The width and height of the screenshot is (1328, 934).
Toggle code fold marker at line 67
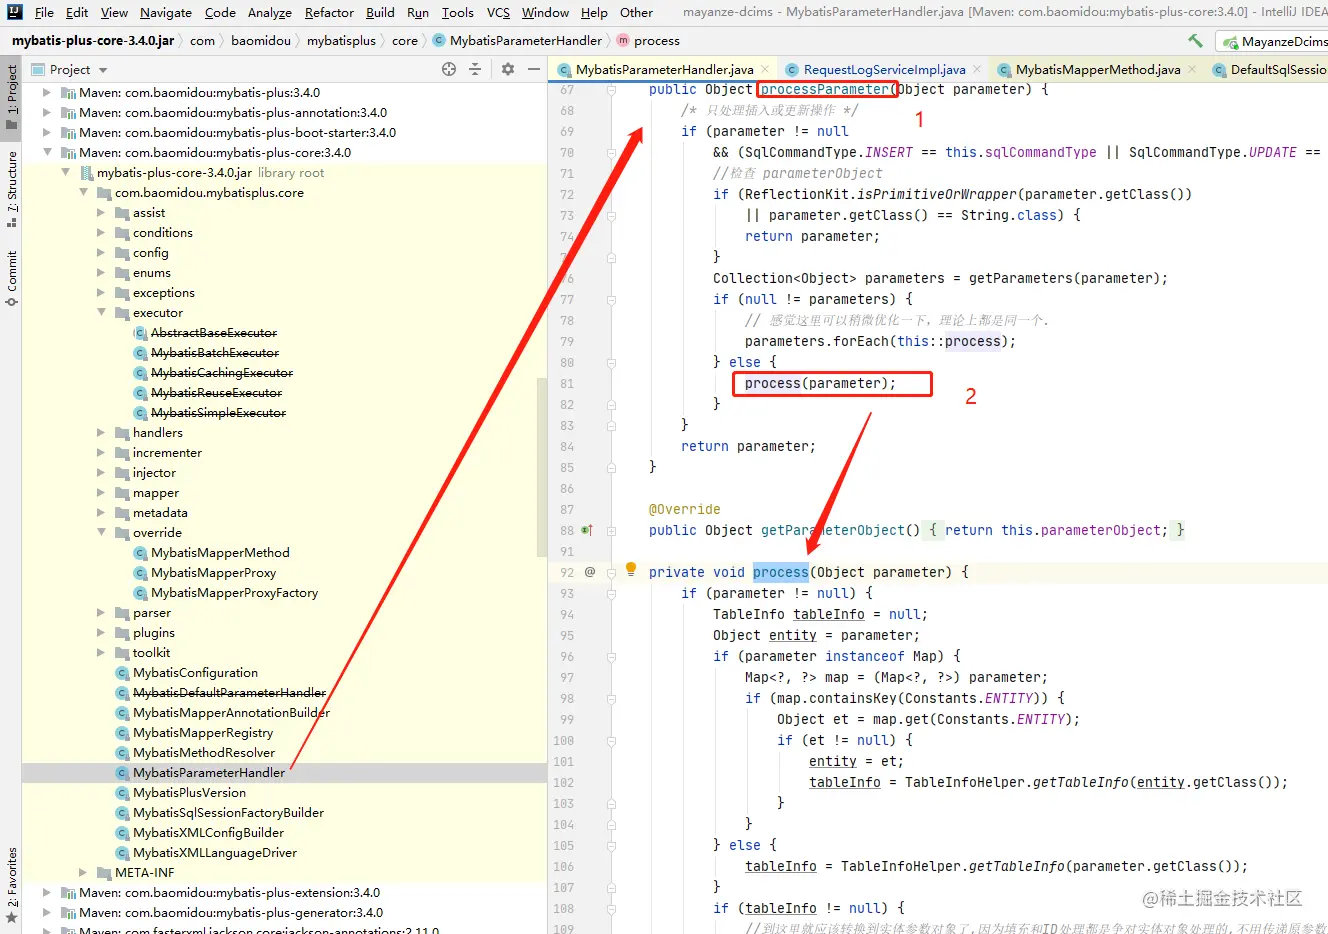pos(611,90)
